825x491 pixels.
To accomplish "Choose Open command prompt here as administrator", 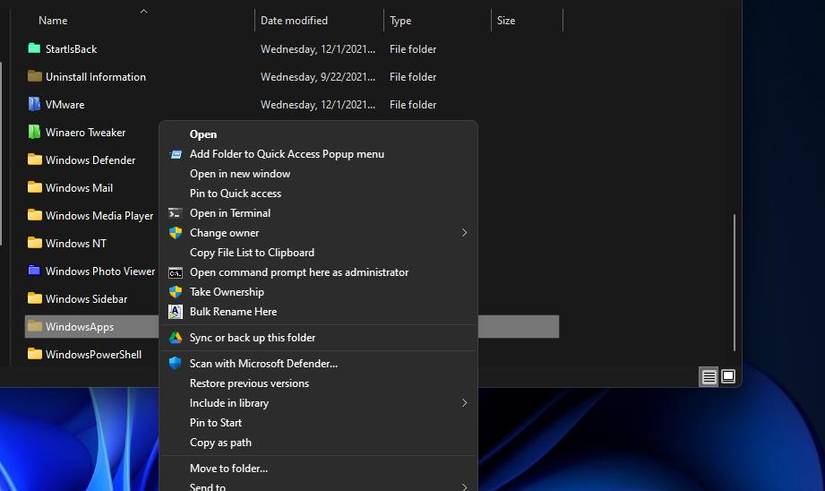I will 299,272.
